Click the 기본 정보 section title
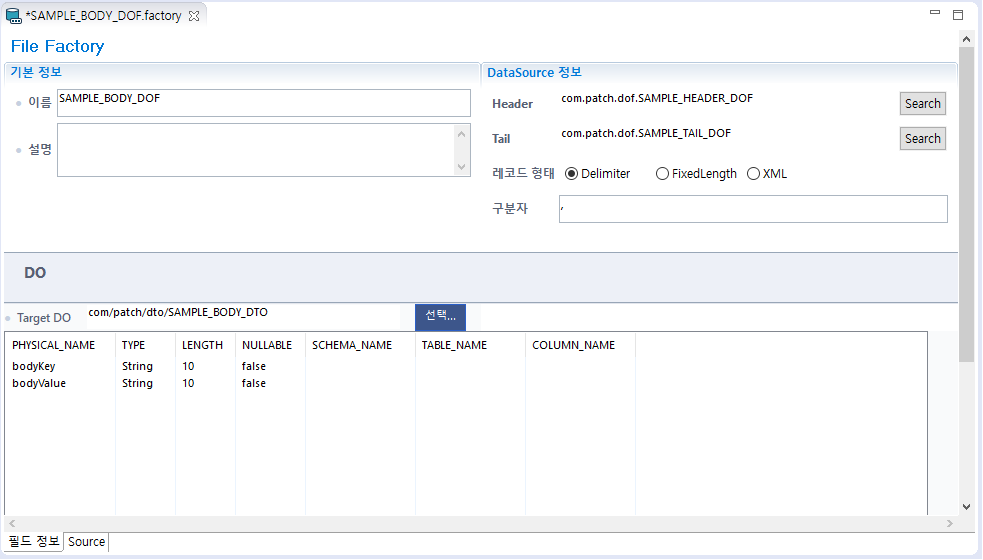The height and width of the screenshot is (560, 983). [x=36, y=72]
